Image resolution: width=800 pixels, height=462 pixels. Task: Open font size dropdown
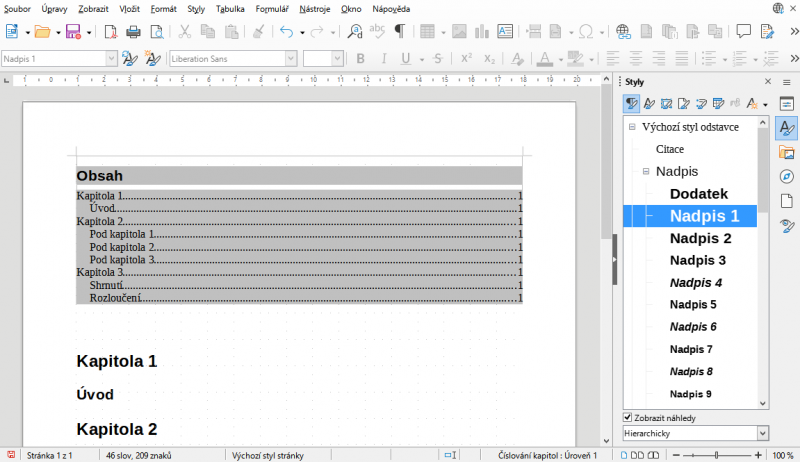pyautogui.click(x=337, y=59)
